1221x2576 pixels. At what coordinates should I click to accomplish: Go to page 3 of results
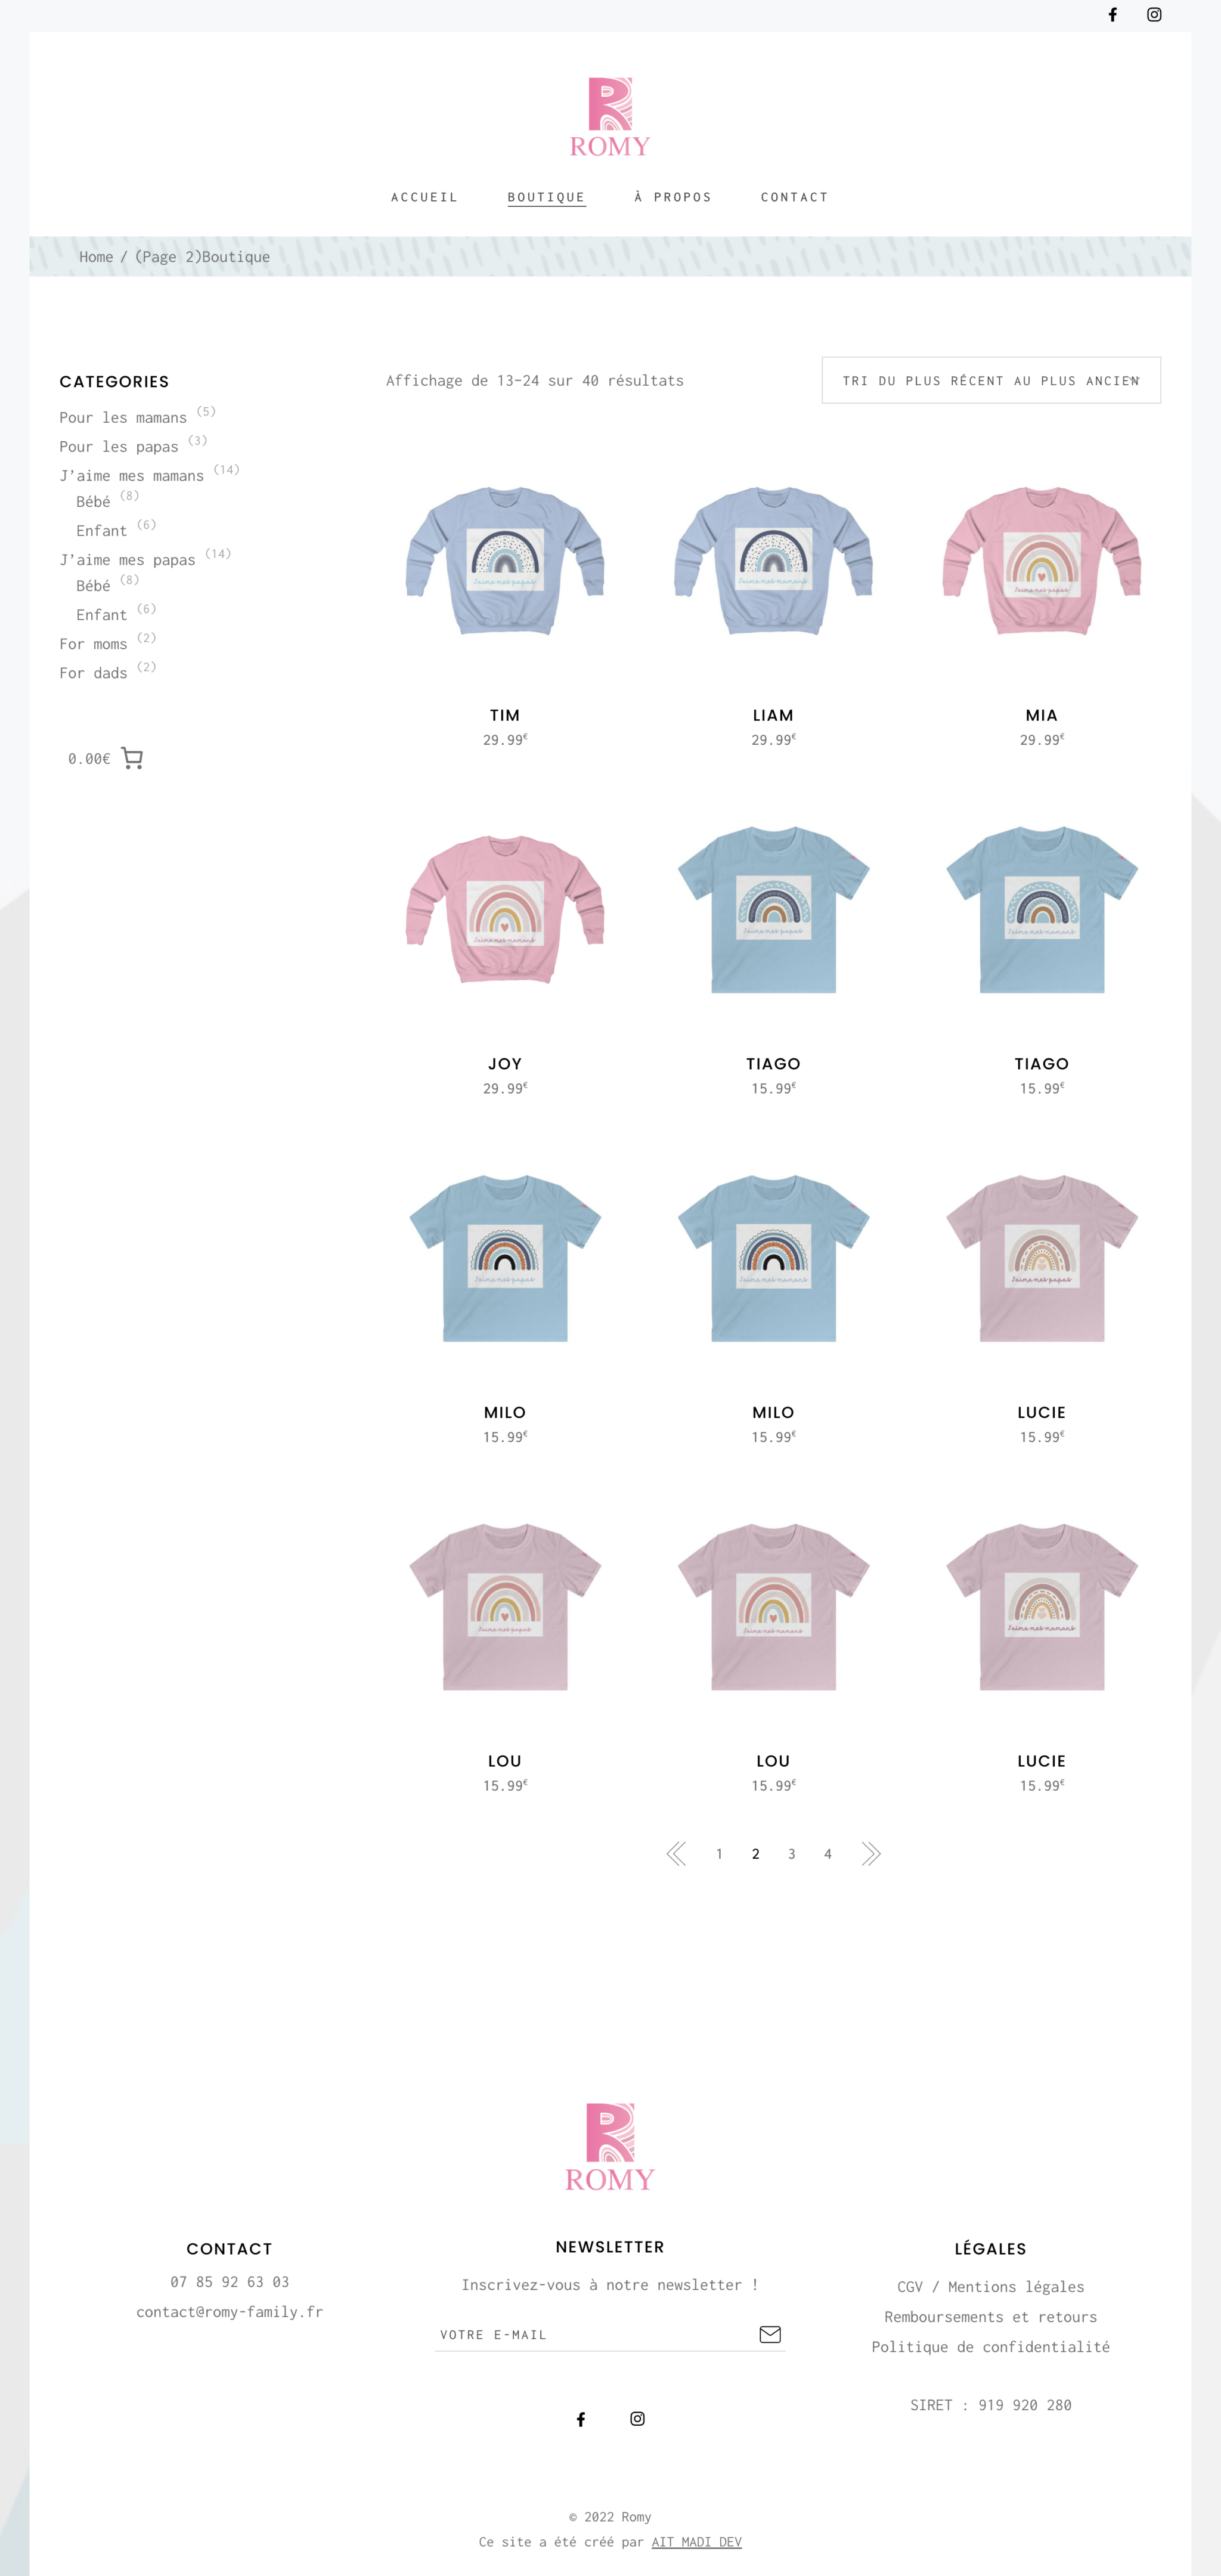click(x=792, y=1854)
